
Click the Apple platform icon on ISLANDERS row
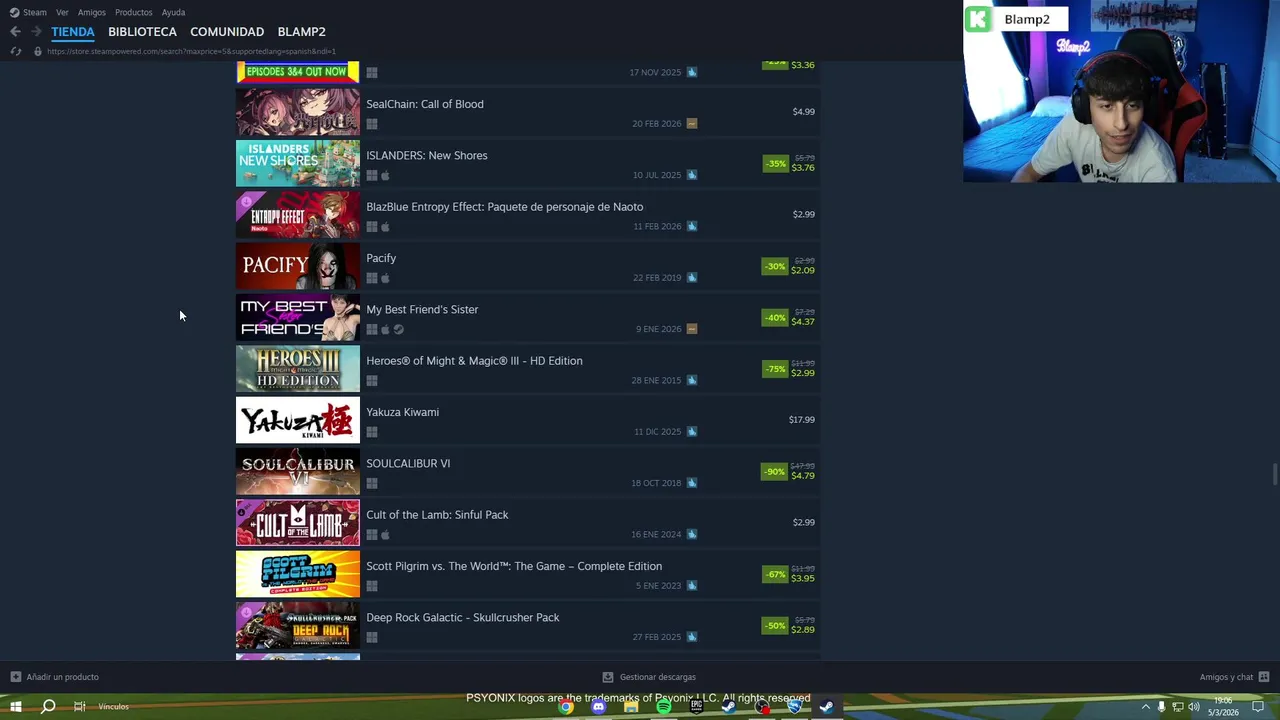tap(386, 175)
